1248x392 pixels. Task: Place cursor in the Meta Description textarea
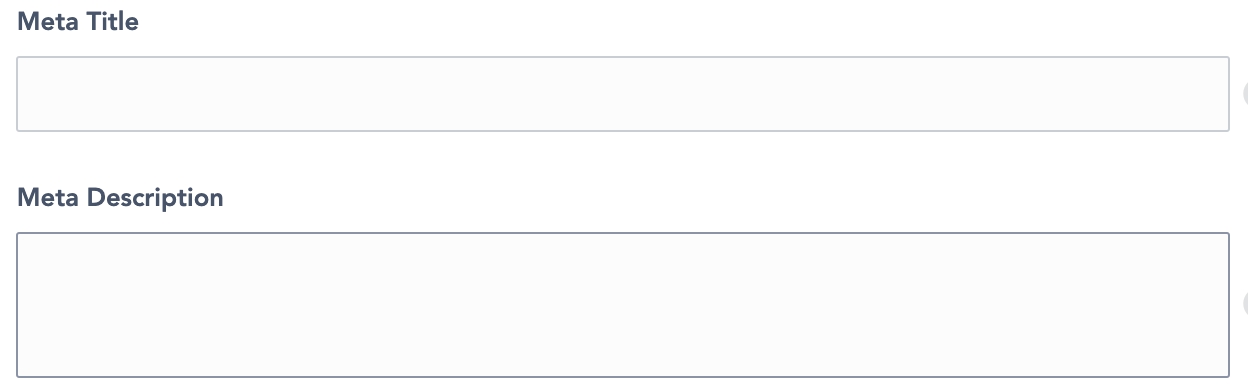pyautogui.click(x=622, y=305)
